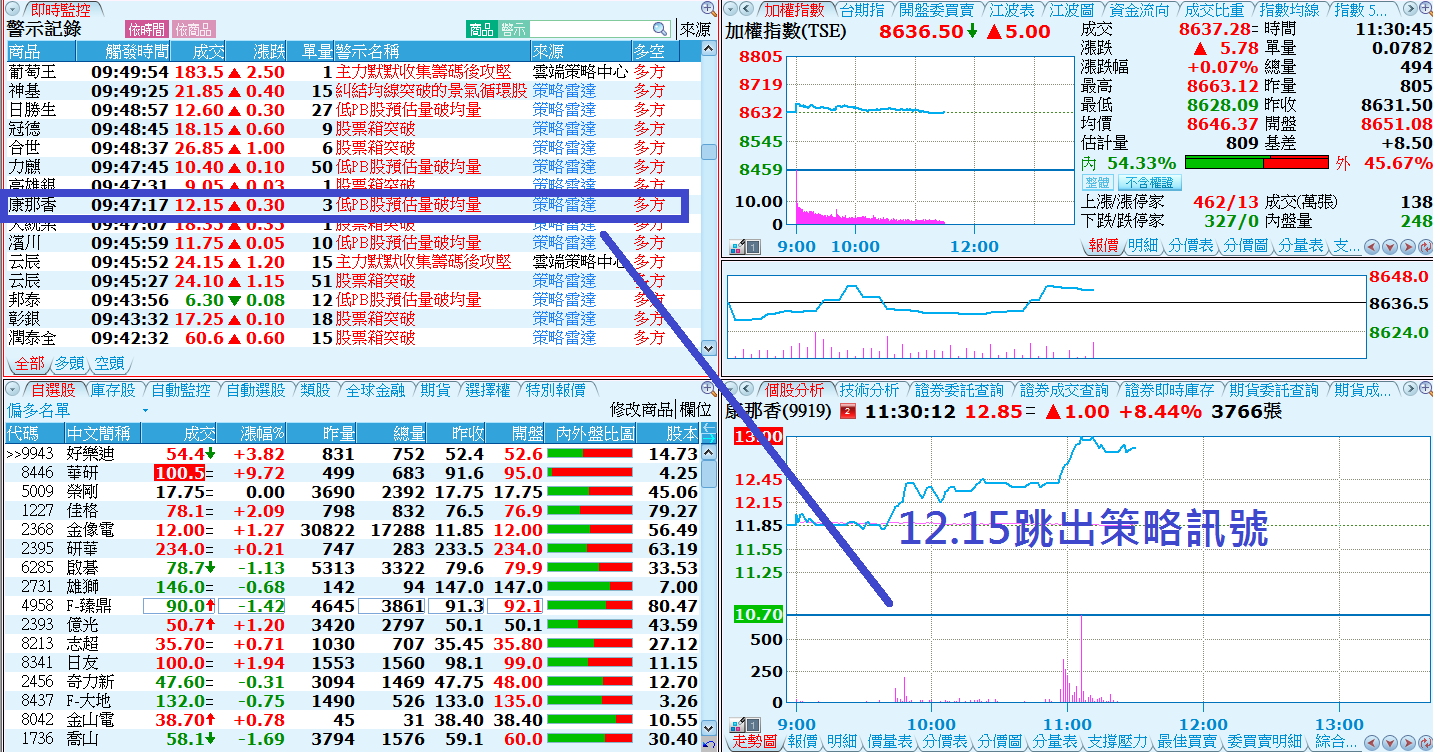Click the 多頭 filter tab button
Image resolution: width=1433 pixels, height=752 pixels.
pos(69,363)
